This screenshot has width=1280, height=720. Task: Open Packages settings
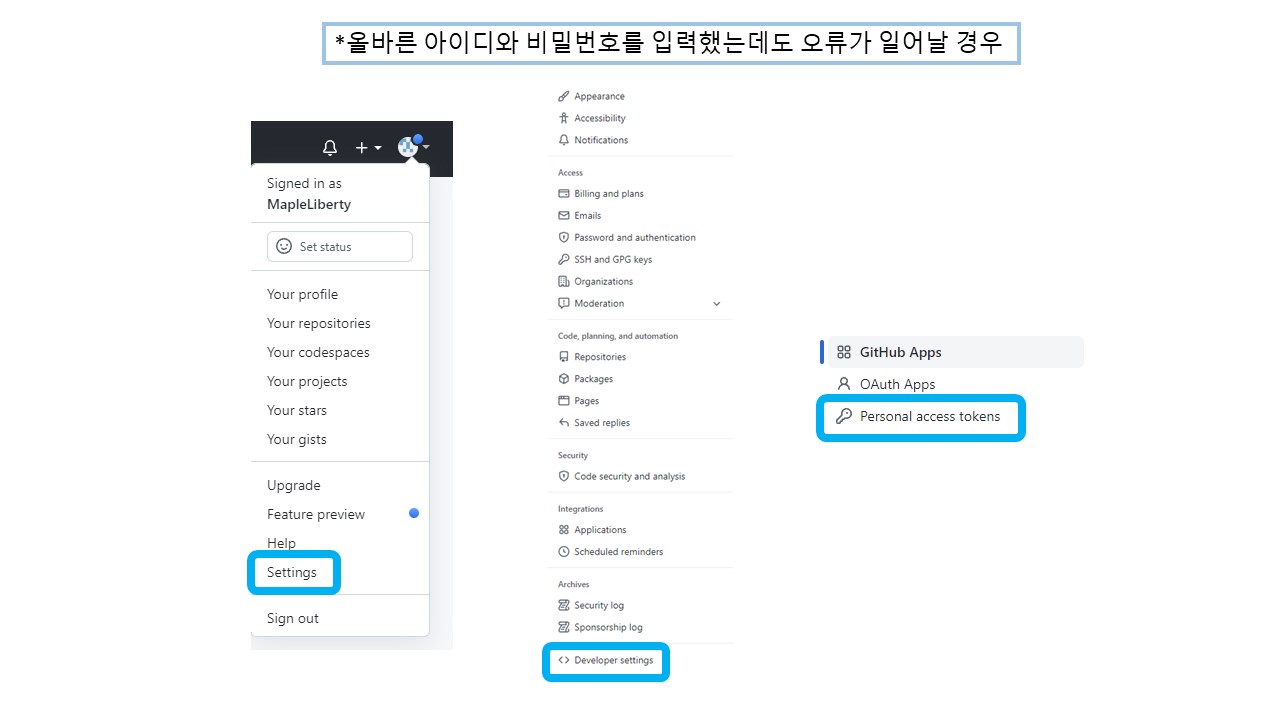click(x=594, y=379)
